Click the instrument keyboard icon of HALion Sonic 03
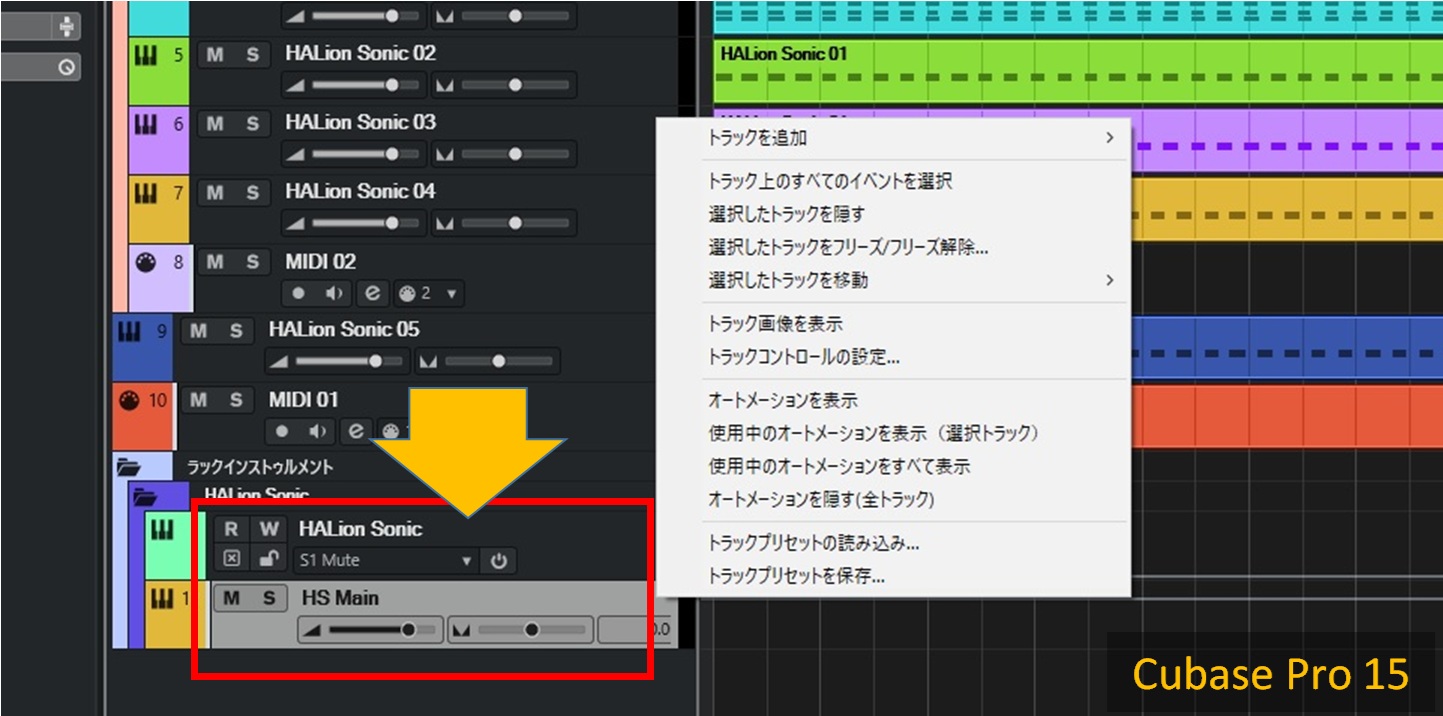This screenshot has height=716, width=1443. click(x=146, y=124)
